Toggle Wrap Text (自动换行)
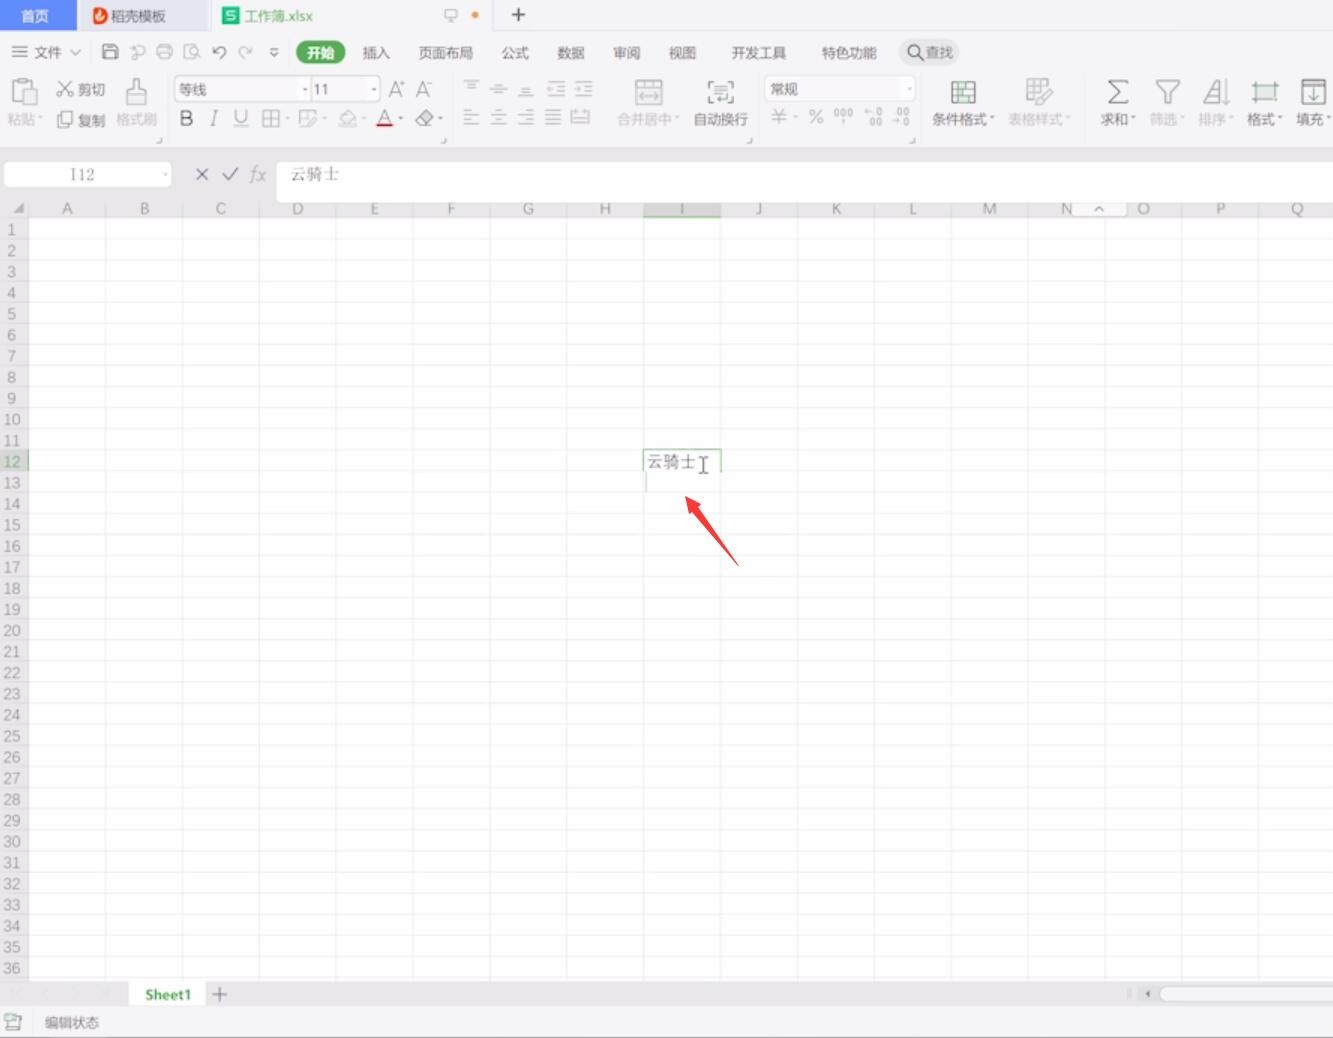The image size is (1333, 1038). (720, 102)
